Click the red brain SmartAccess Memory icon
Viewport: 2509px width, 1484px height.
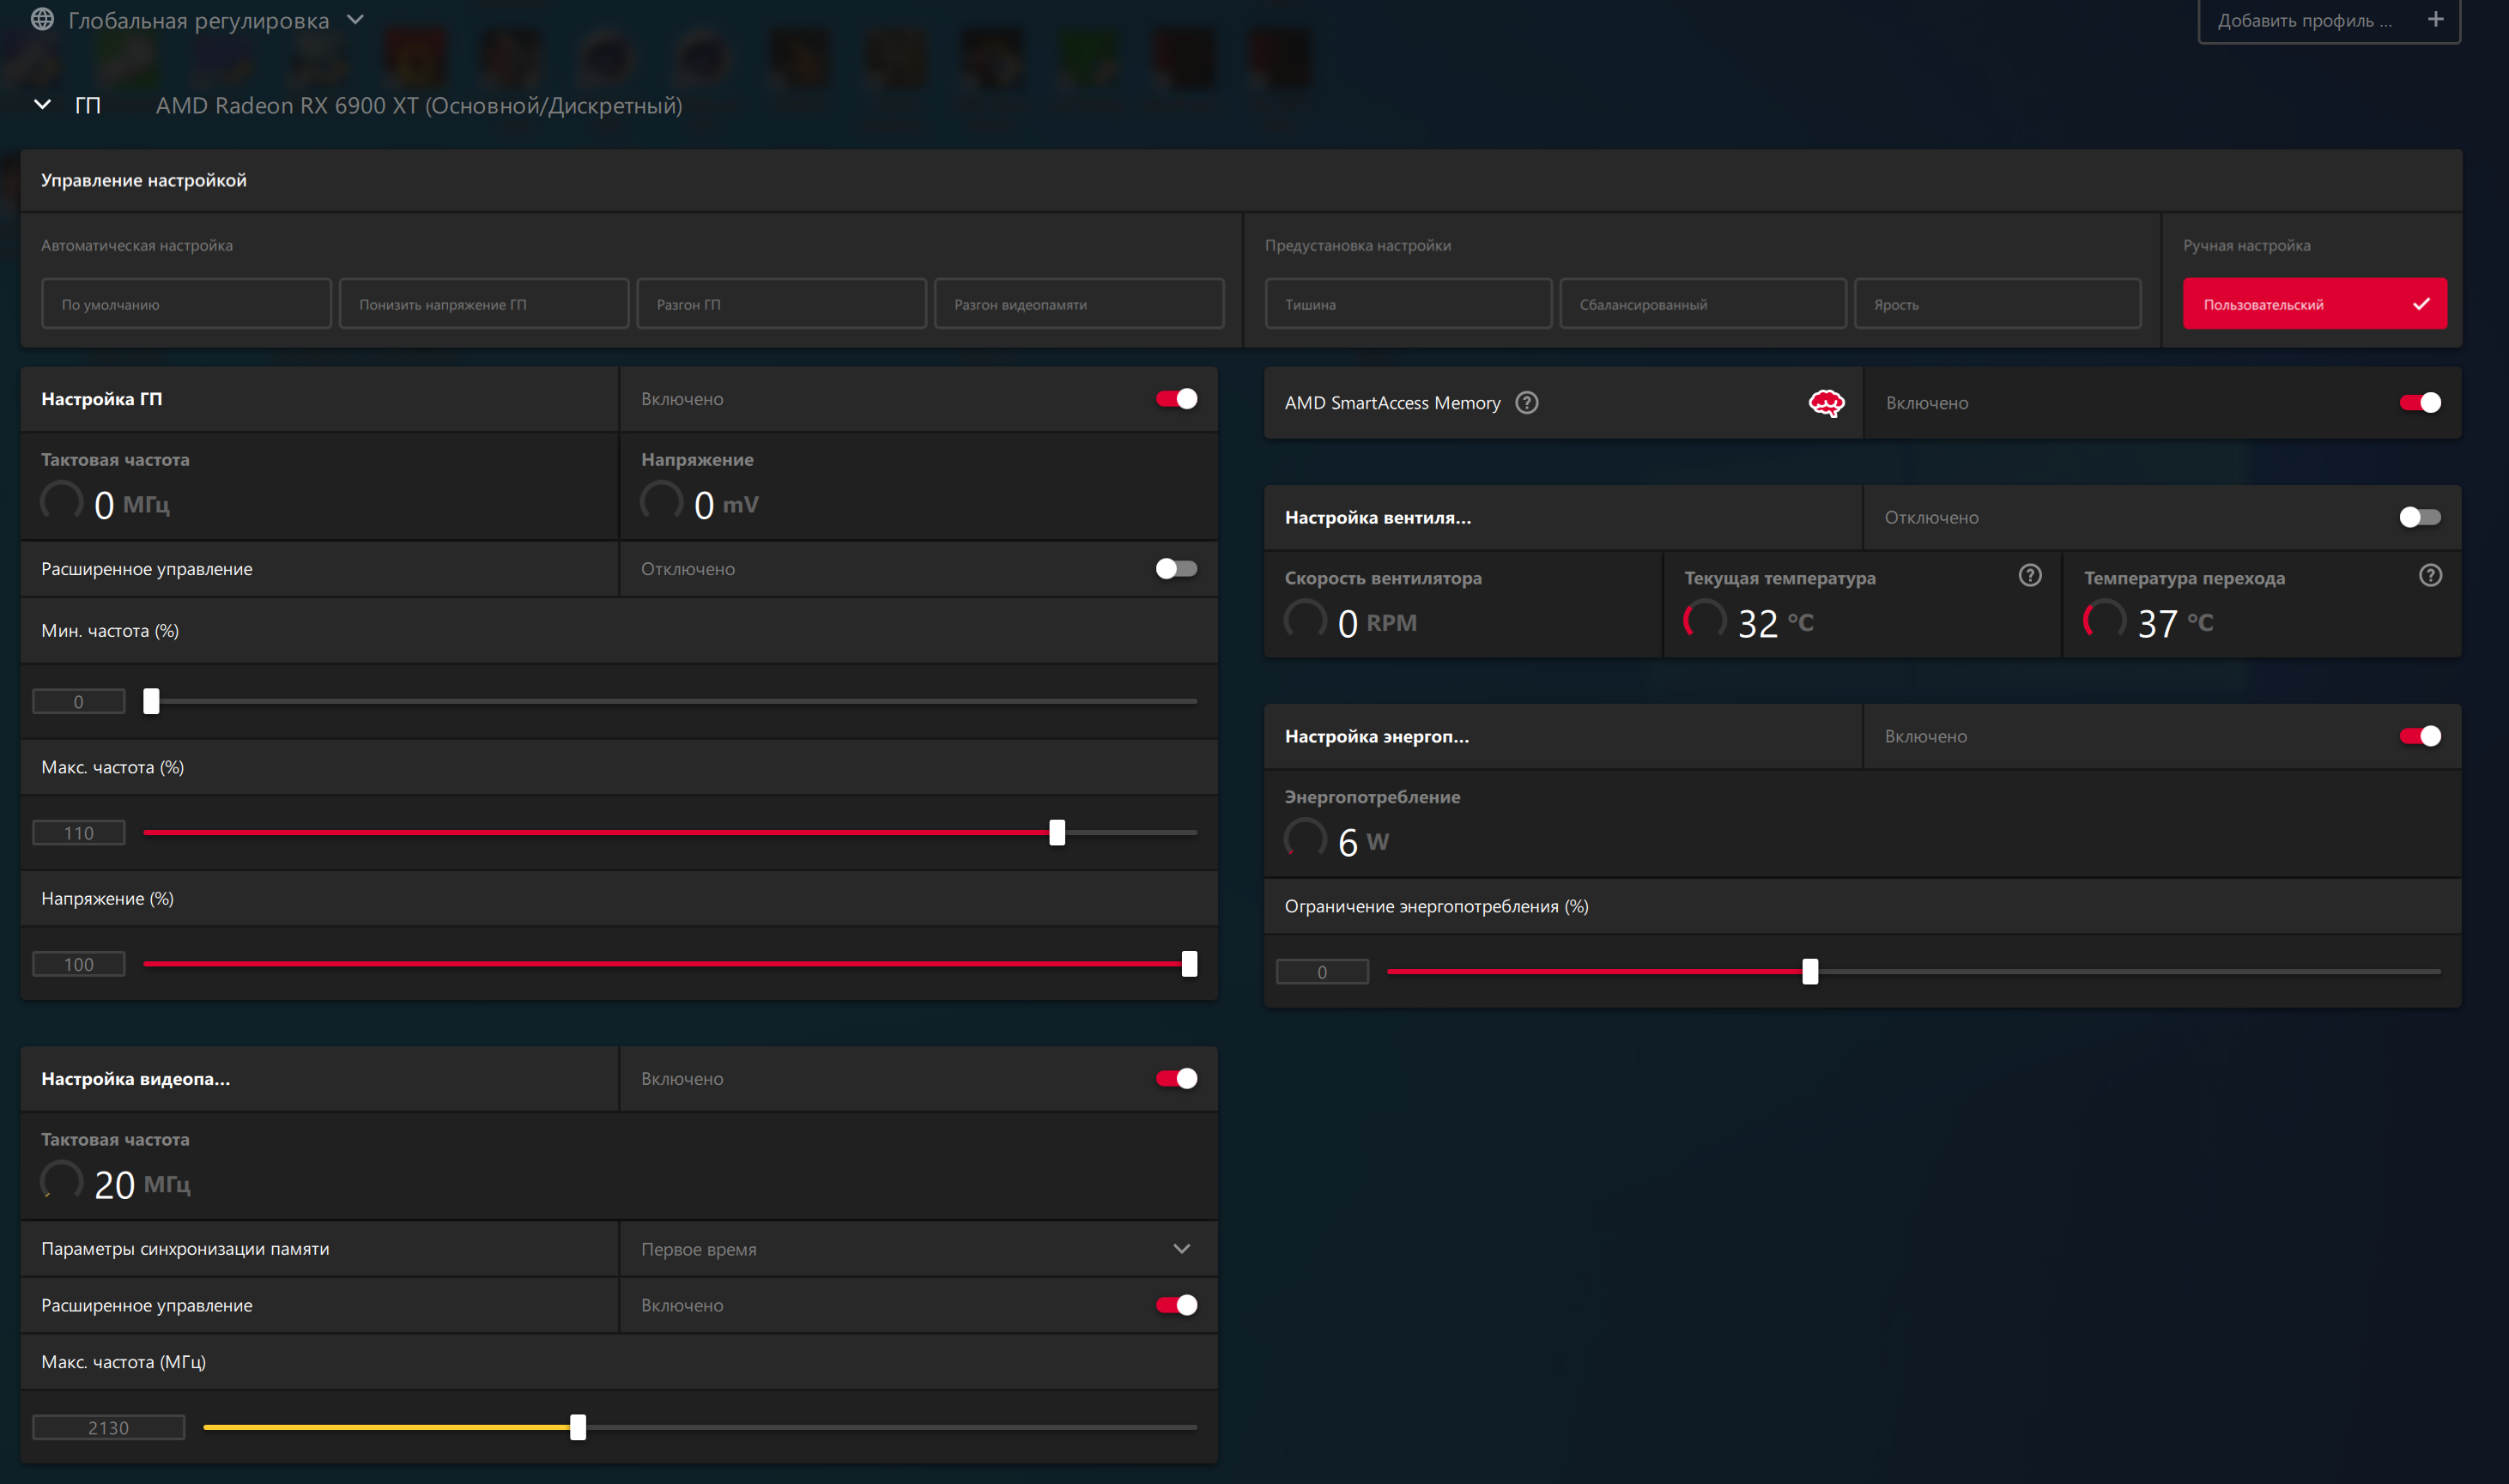pyautogui.click(x=1826, y=403)
